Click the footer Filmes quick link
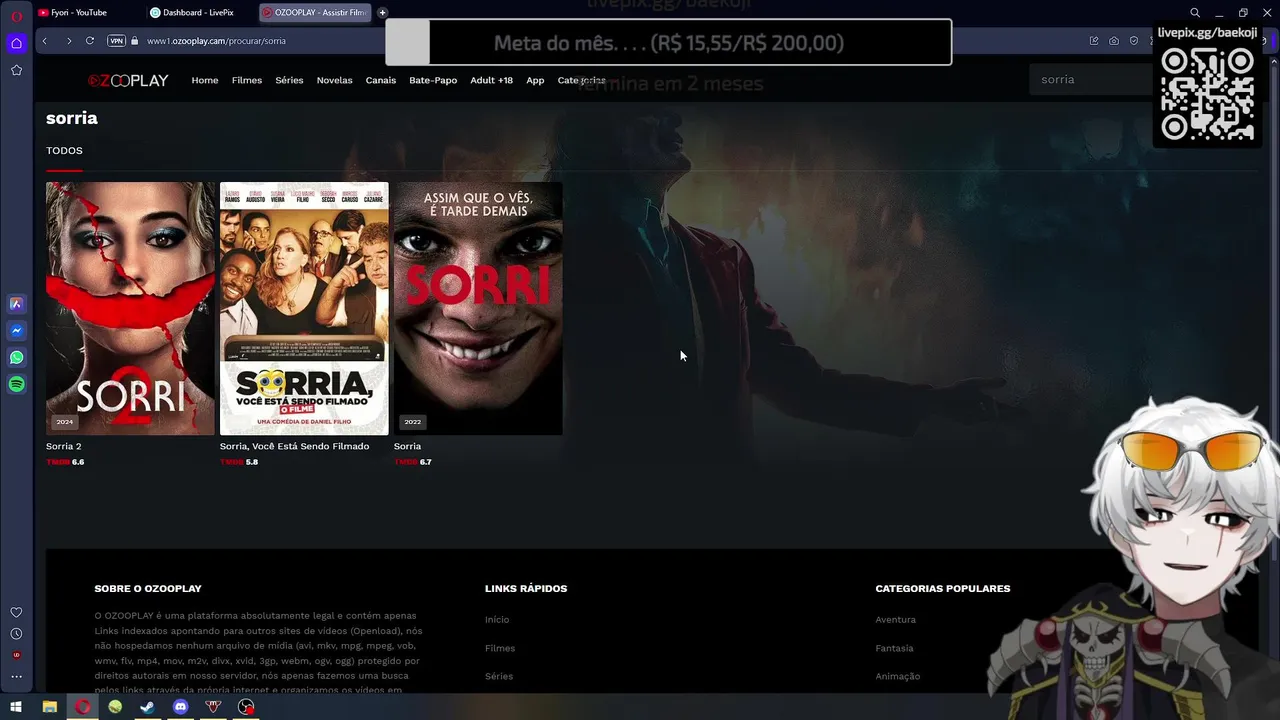The width and height of the screenshot is (1280, 720). 500,648
